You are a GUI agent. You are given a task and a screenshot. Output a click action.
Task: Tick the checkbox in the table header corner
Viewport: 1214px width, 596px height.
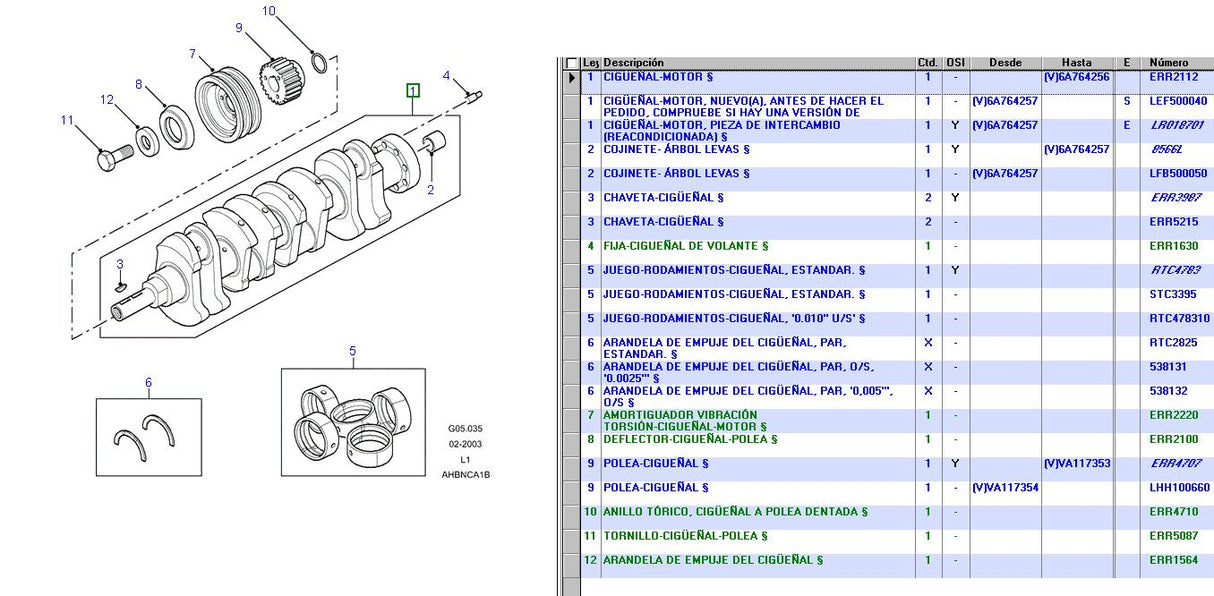(572, 63)
